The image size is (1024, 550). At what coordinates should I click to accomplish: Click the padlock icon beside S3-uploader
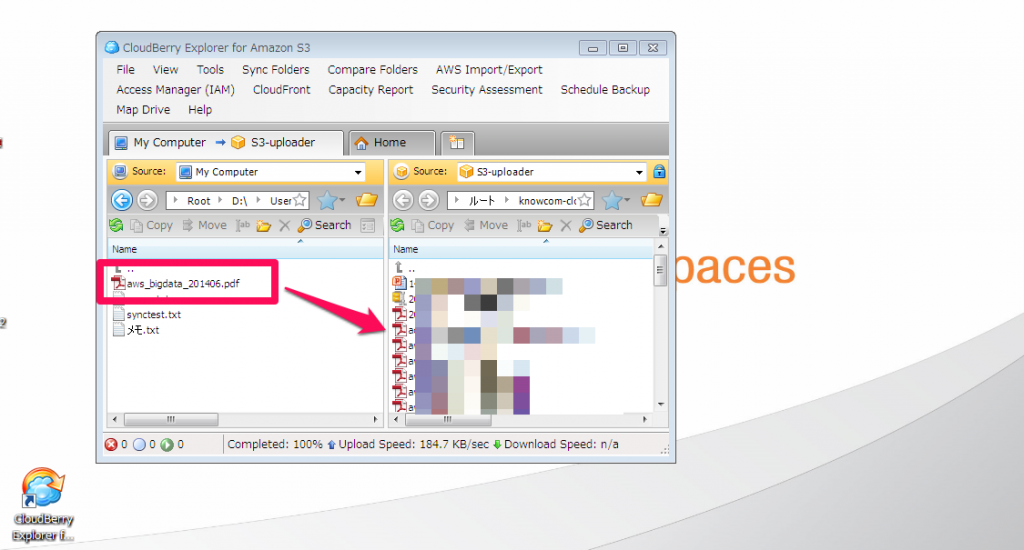coord(659,172)
